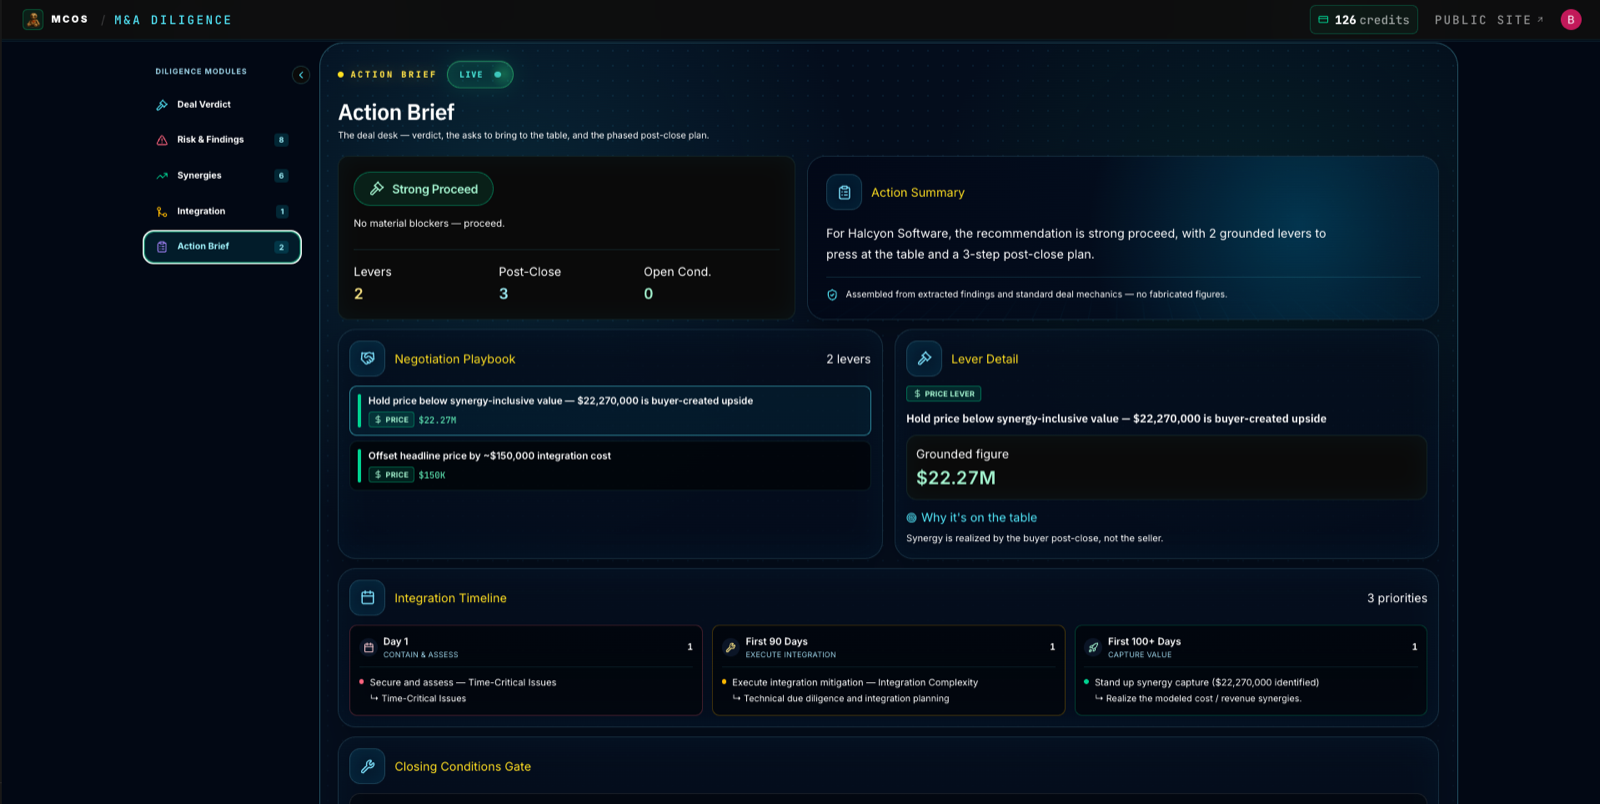The image size is (1600, 804).
Task: Click the Deal Verdict gavel icon
Action: click(x=162, y=105)
